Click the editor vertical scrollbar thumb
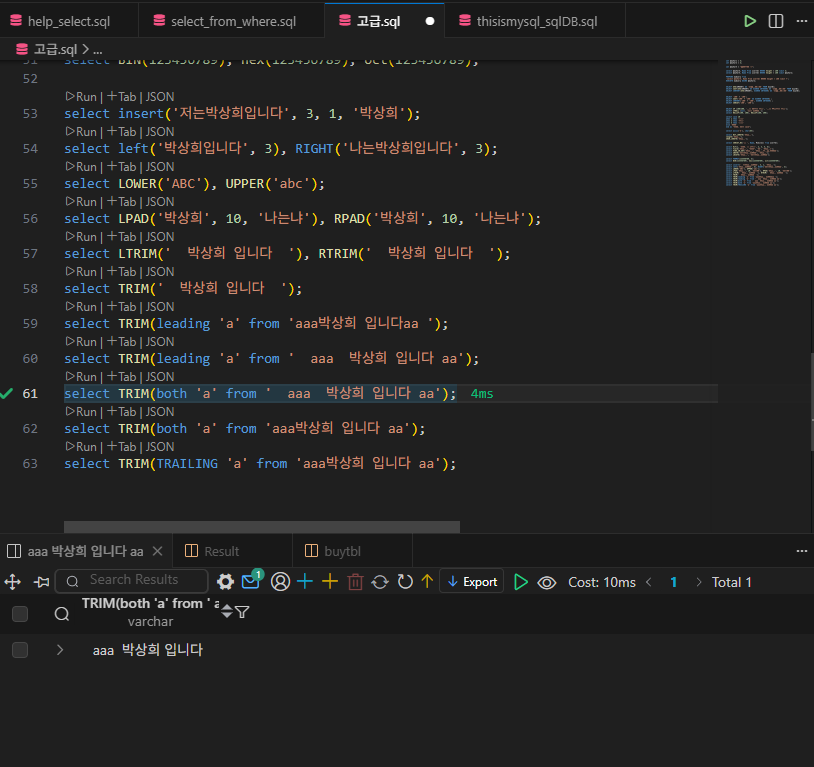Viewport: 814px width, 767px height. 811,402
